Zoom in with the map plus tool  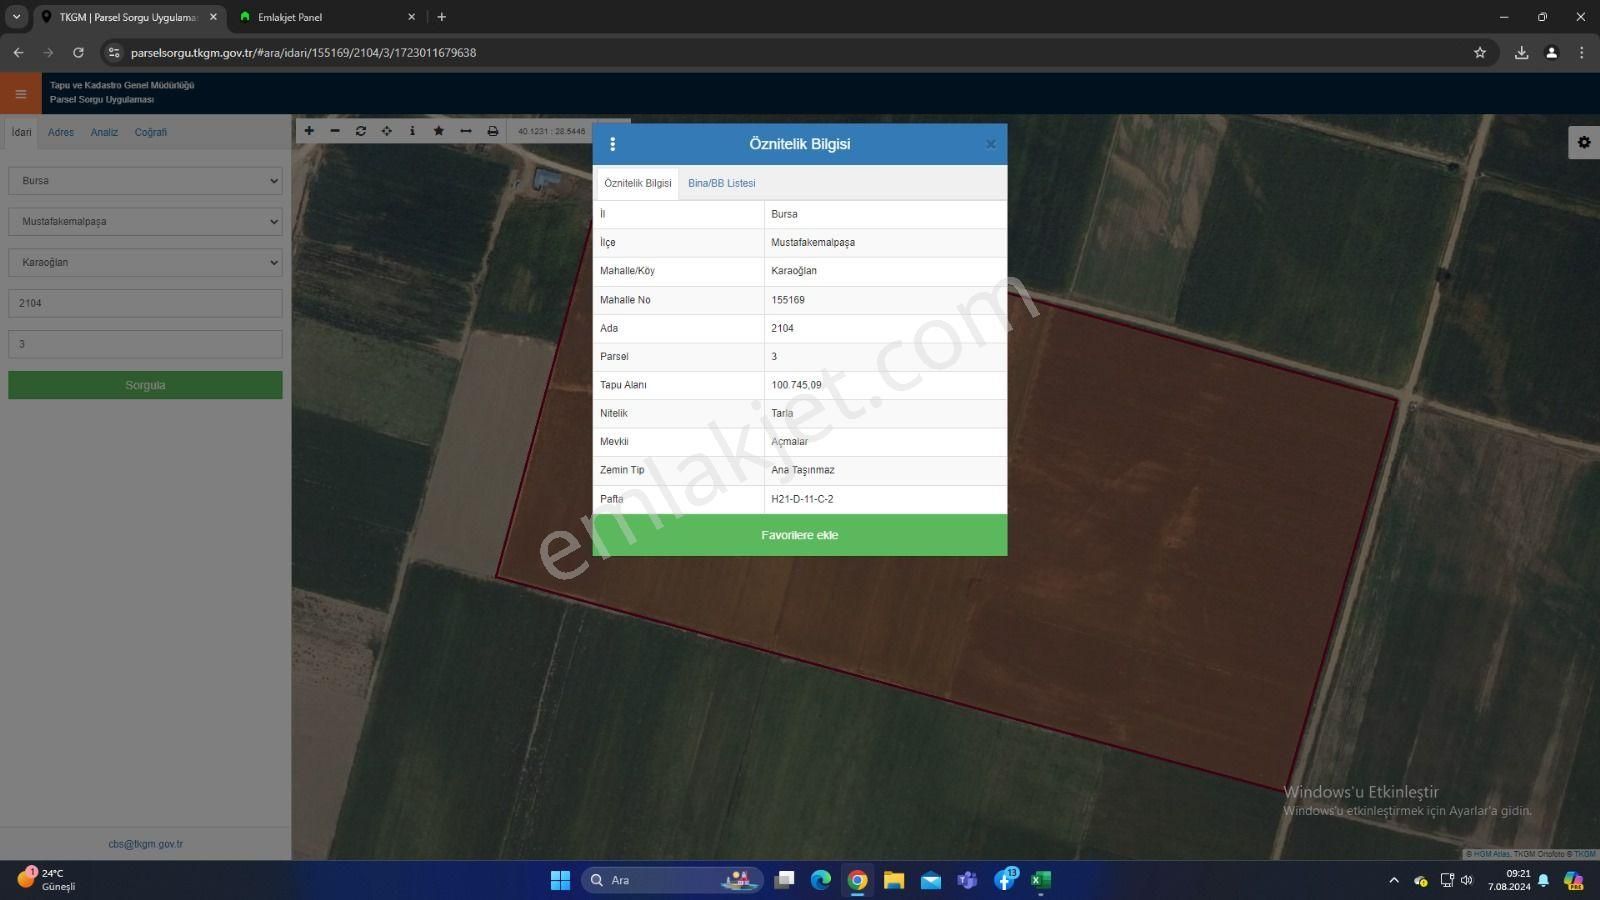click(309, 131)
